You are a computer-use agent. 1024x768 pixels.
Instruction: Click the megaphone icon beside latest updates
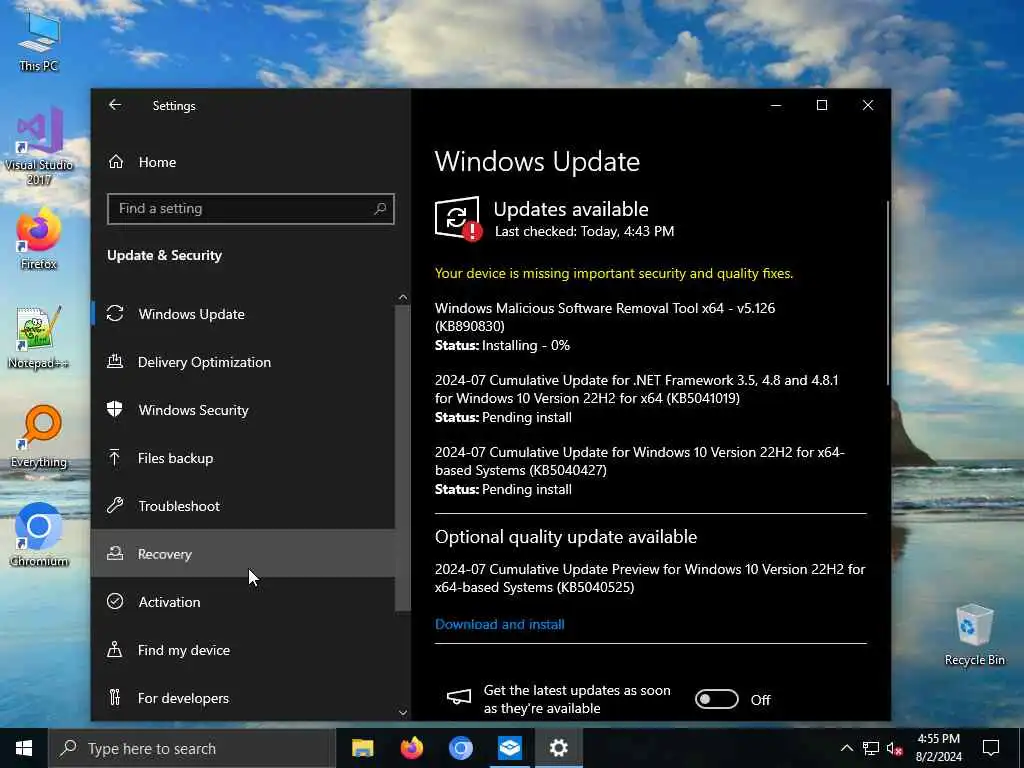[x=458, y=697]
